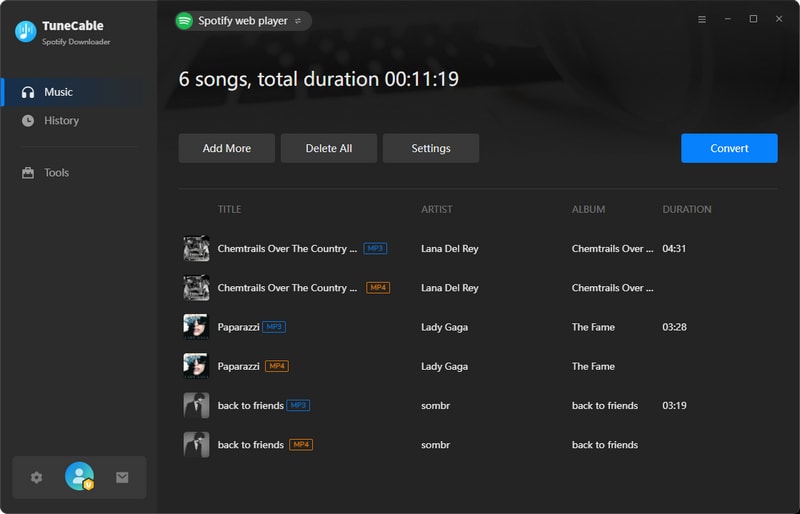Open settings gear in sidebar footer
The image size is (800, 514).
36,477
